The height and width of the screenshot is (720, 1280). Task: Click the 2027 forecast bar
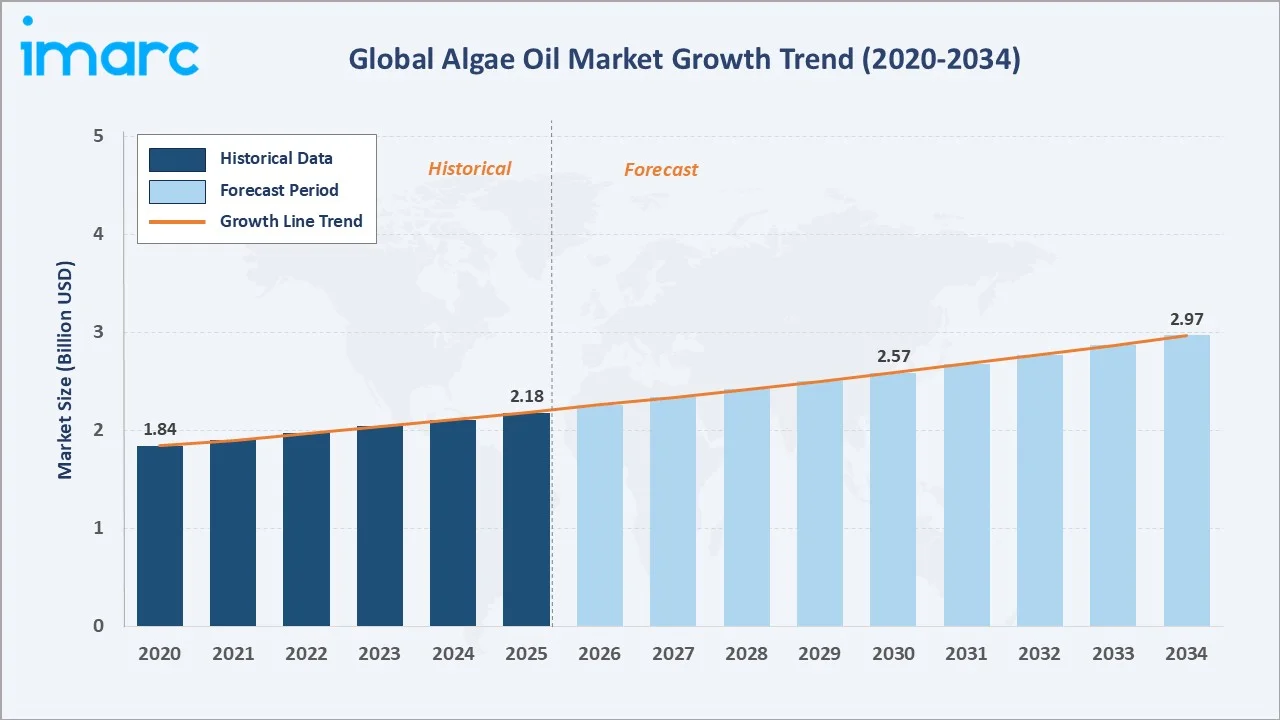(673, 512)
